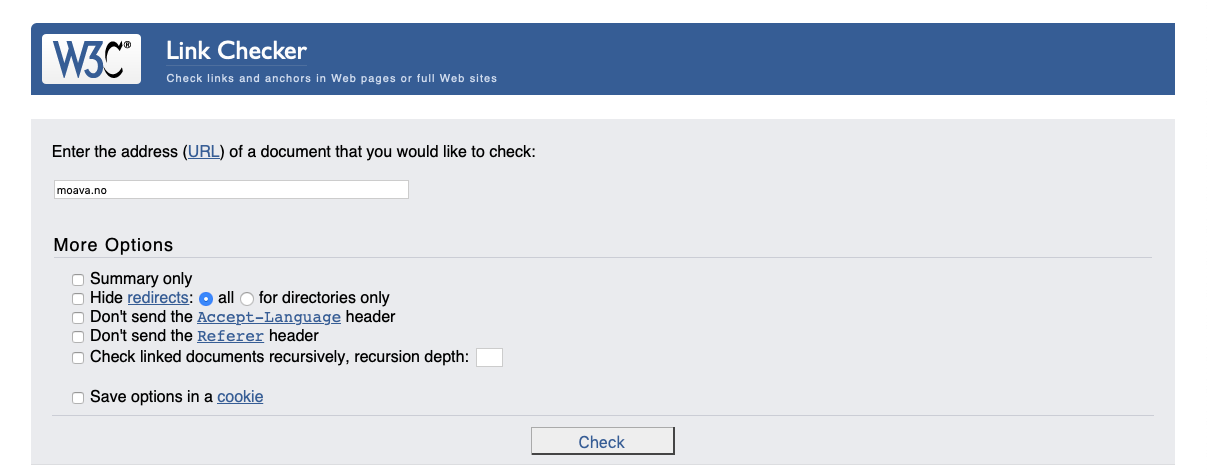Viewport: 1207px width, 476px height.
Task: Enable recursive checking of linked documents
Action: click(x=78, y=358)
